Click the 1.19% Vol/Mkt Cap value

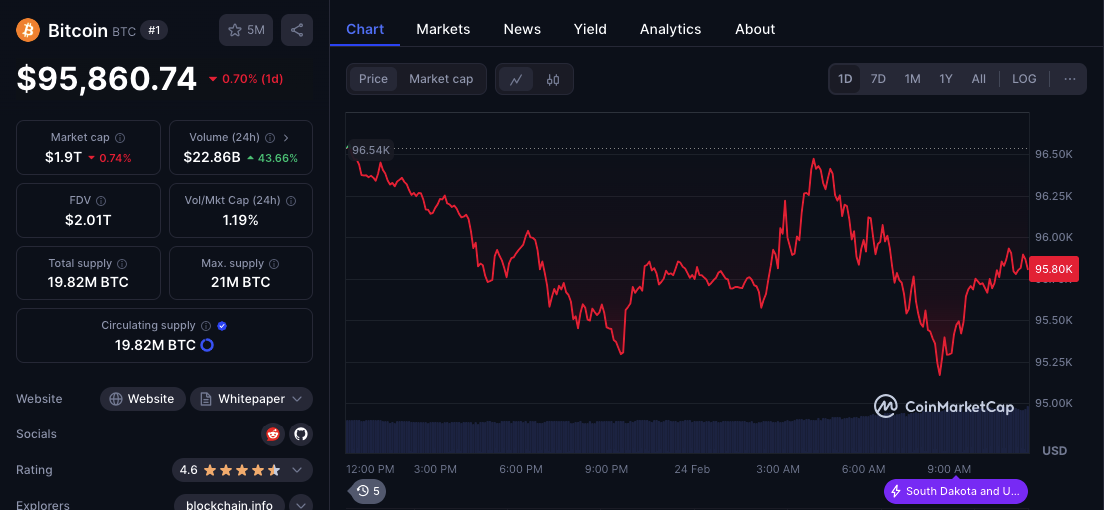241,220
